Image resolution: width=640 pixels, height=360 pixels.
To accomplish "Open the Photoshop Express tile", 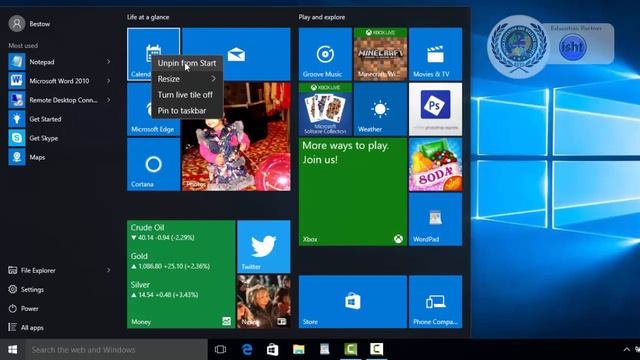I will pyautogui.click(x=436, y=109).
